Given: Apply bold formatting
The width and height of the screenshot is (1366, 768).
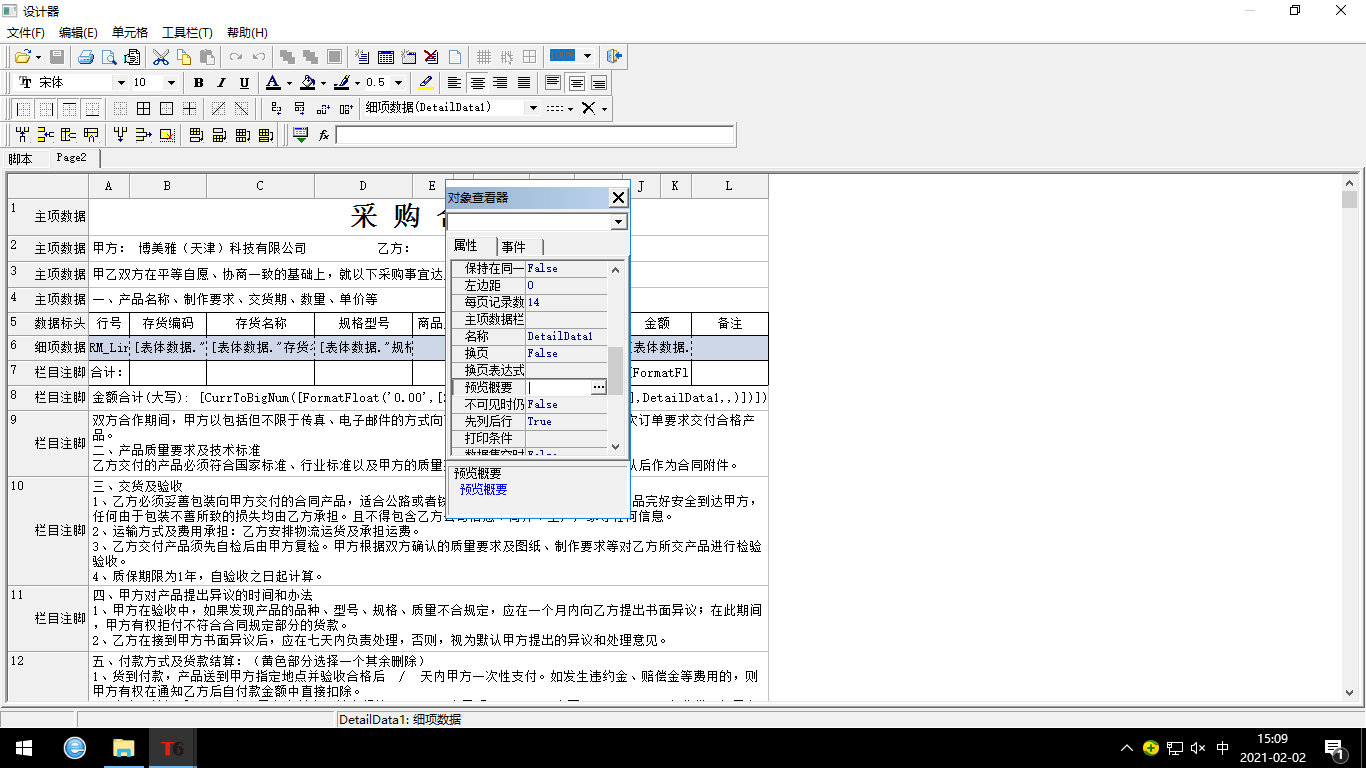Looking at the screenshot, I should click(x=198, y=82).
